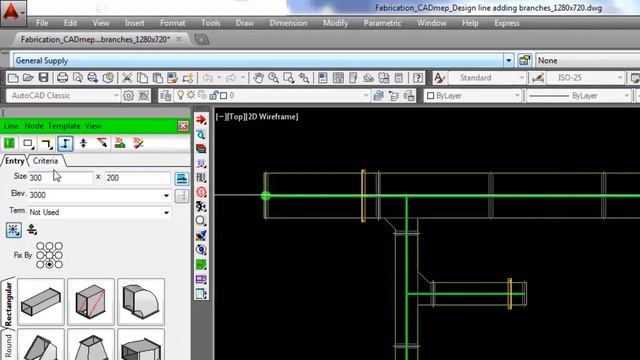The height and width of the screenshot is (360, 640).
Task: Click the Paste clipboard icon
Action: click(x=157, y=78)
